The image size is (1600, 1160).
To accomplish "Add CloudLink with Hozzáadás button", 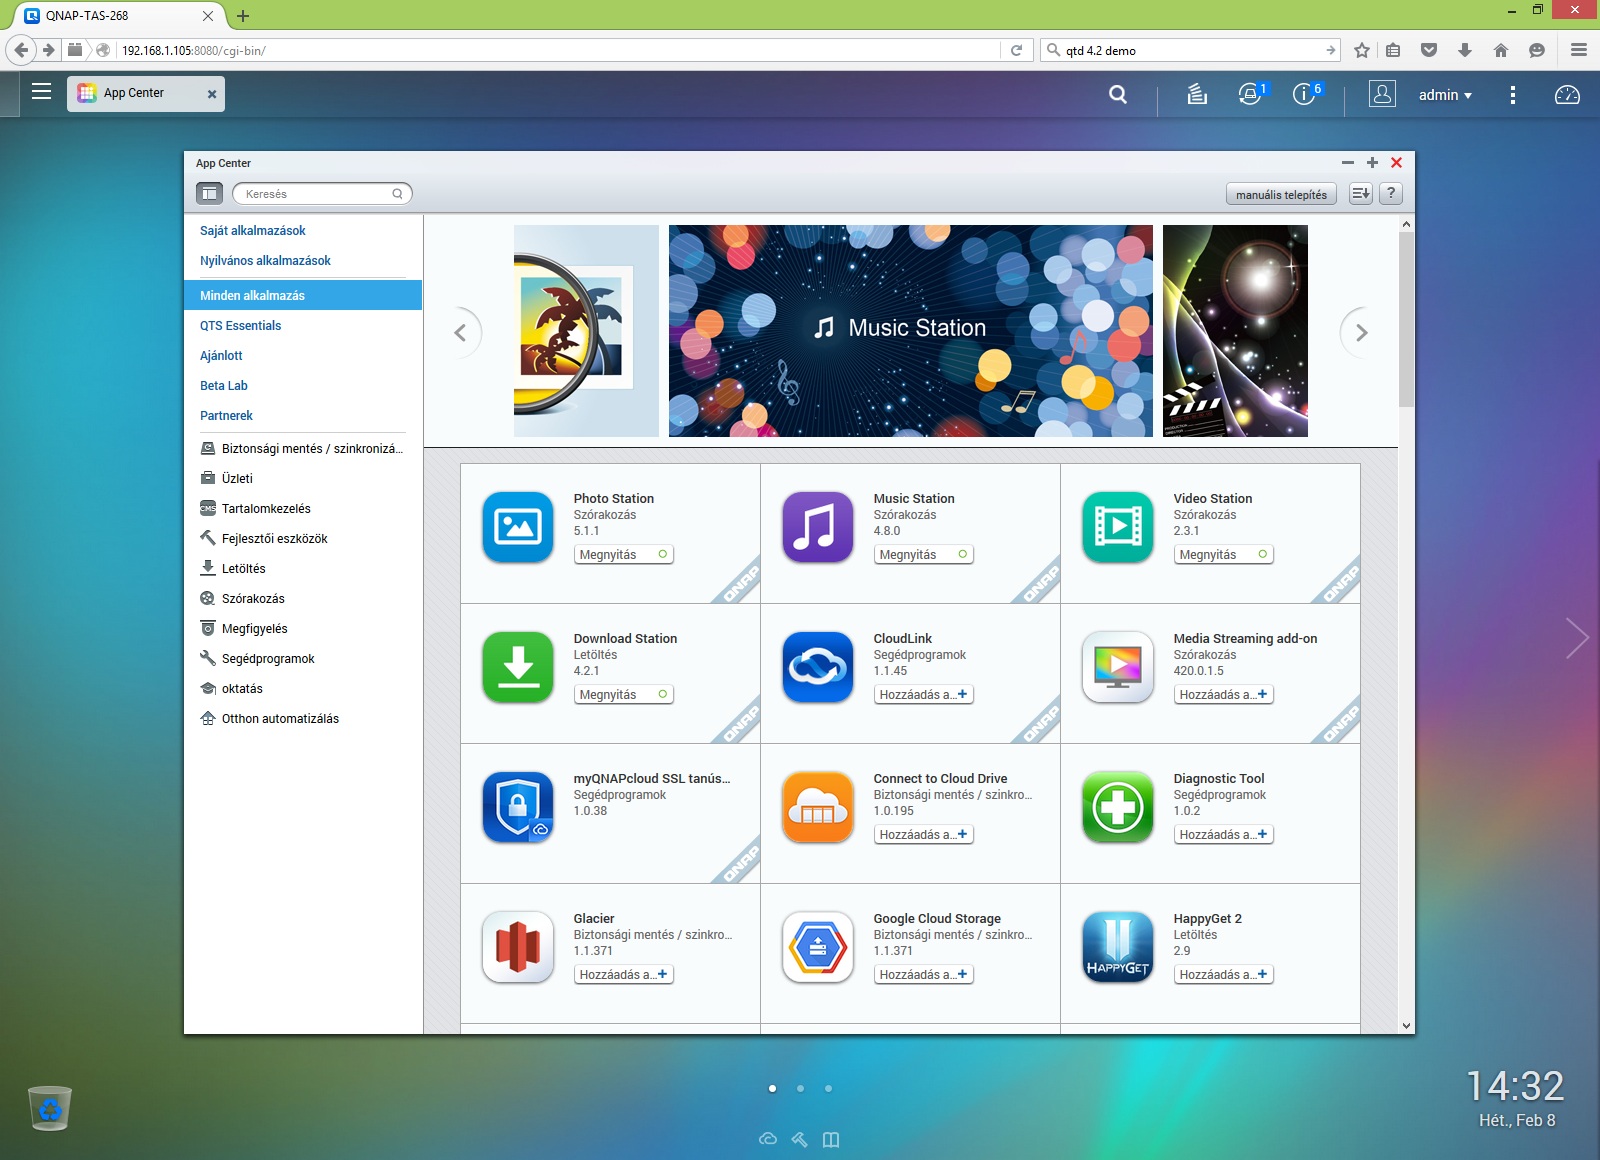I will [x=923, y=694].
